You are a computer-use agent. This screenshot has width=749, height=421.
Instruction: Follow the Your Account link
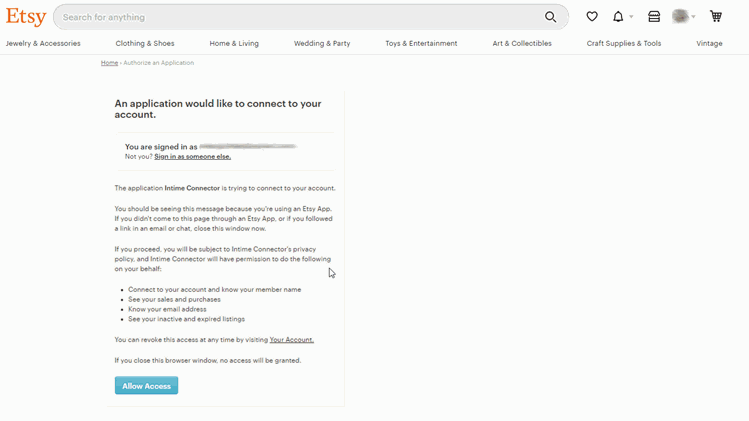(x=291, y=340)
